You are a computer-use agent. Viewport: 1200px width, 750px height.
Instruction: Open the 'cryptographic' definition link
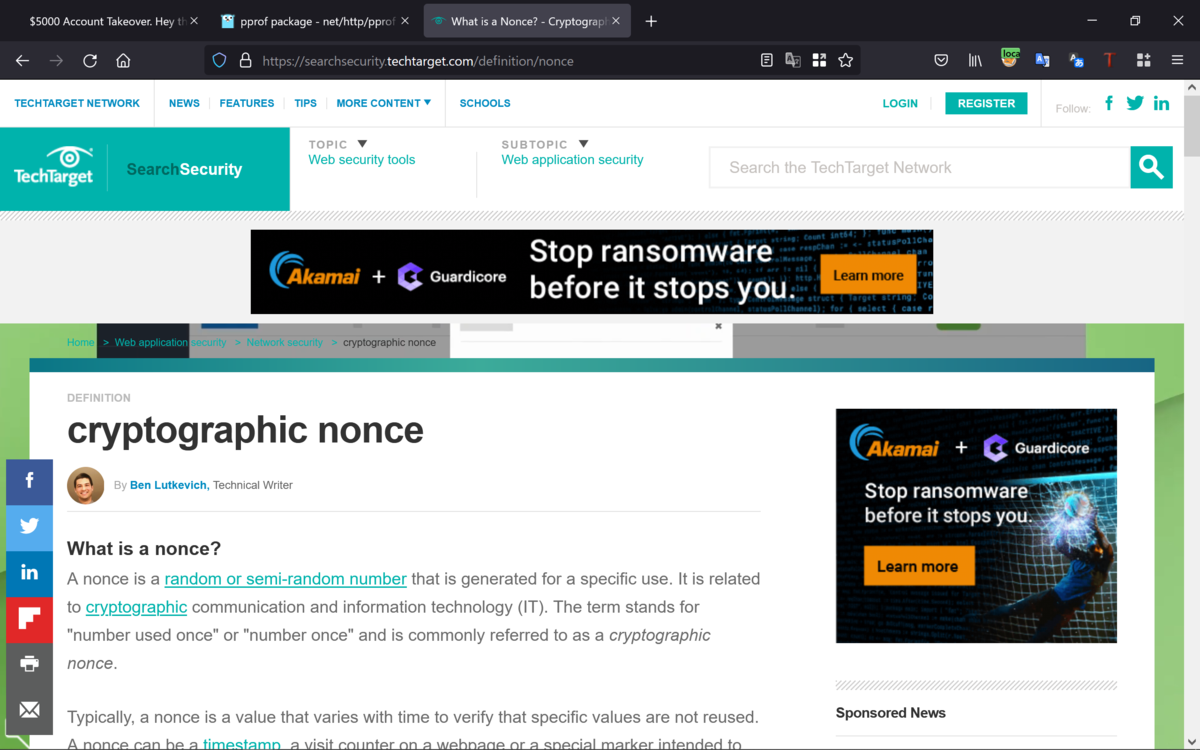[136, 607]
